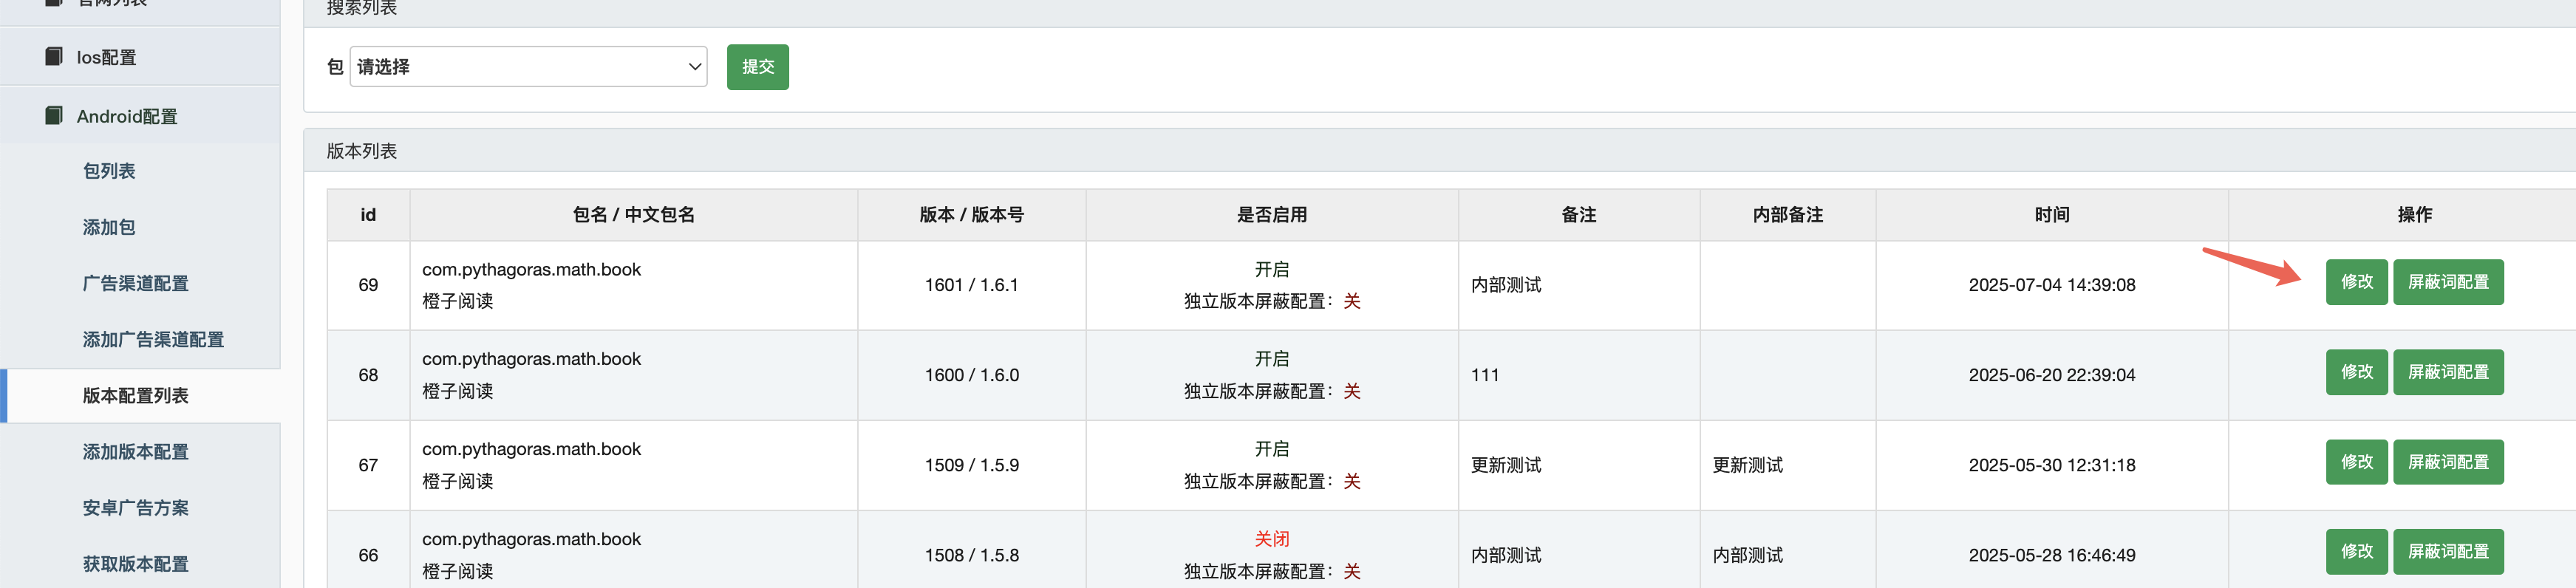Screen dimensions: 2576x588
Task: Navigate to 添加版本配置
Action: click(x=135, y=451)
